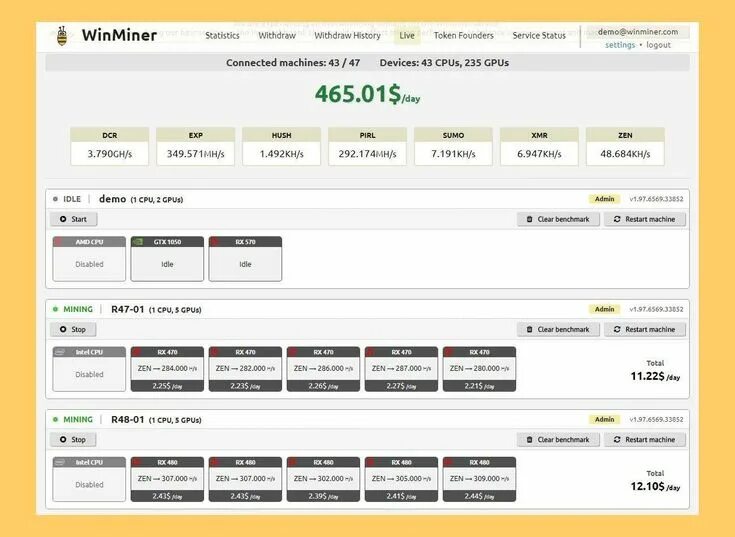Image resolution: width=735 pixels, height=537 pixels.
Task: Click the 12.10$ /day total for R48-01
Action: point(655,486)
